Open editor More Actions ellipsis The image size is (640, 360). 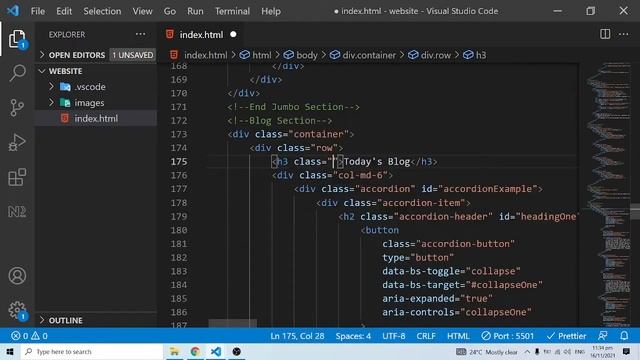(624, 34)
